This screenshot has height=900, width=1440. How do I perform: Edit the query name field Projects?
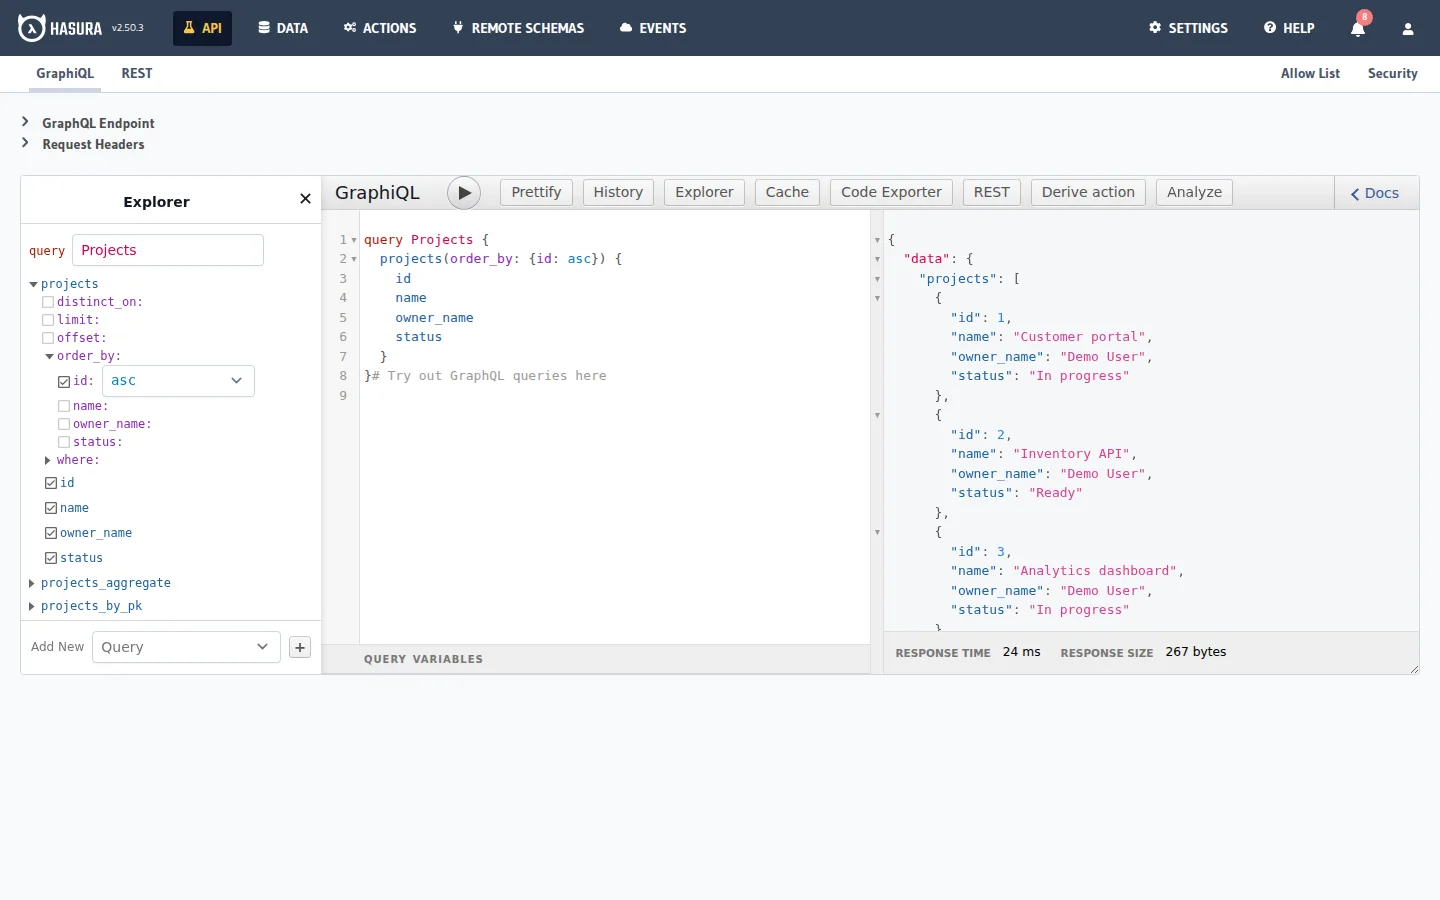click(168, 250)
